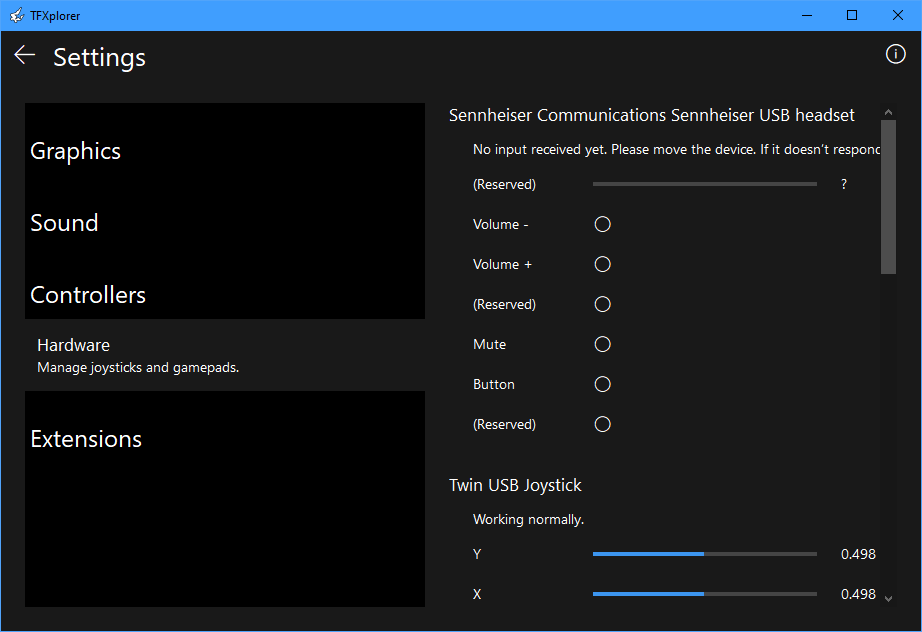Image resolution: width=922 pixels, height=632 pixels.
Task: Click the TFXplorer app icon in title bar
Action: (16, 15)
